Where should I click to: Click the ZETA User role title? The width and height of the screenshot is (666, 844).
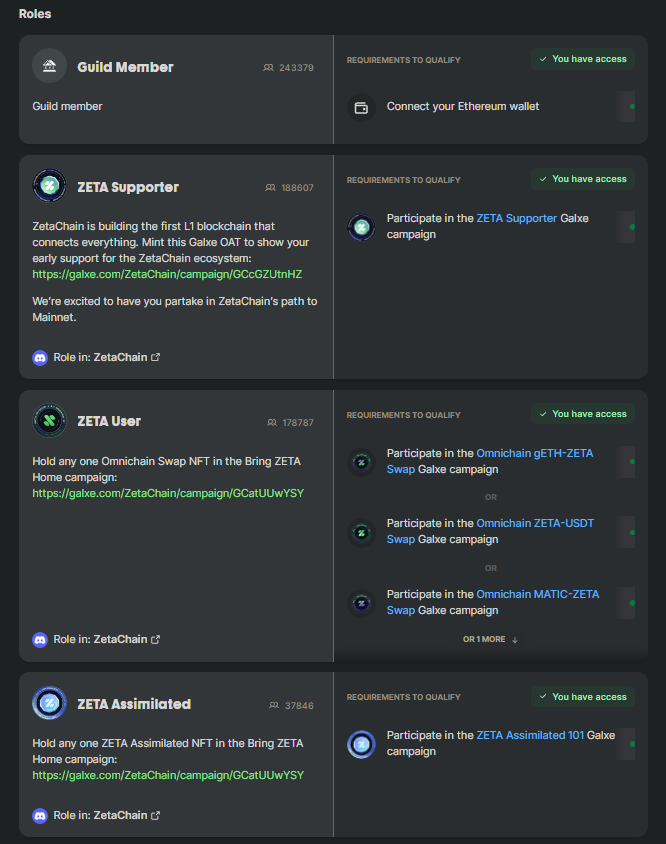pos(109,421)
